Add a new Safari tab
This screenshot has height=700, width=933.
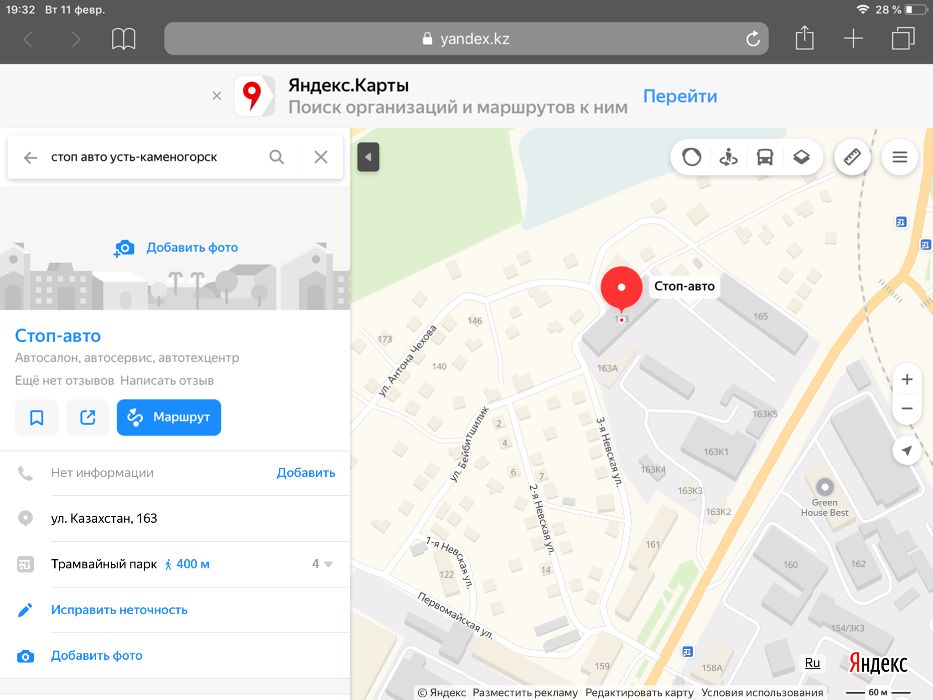853,39
